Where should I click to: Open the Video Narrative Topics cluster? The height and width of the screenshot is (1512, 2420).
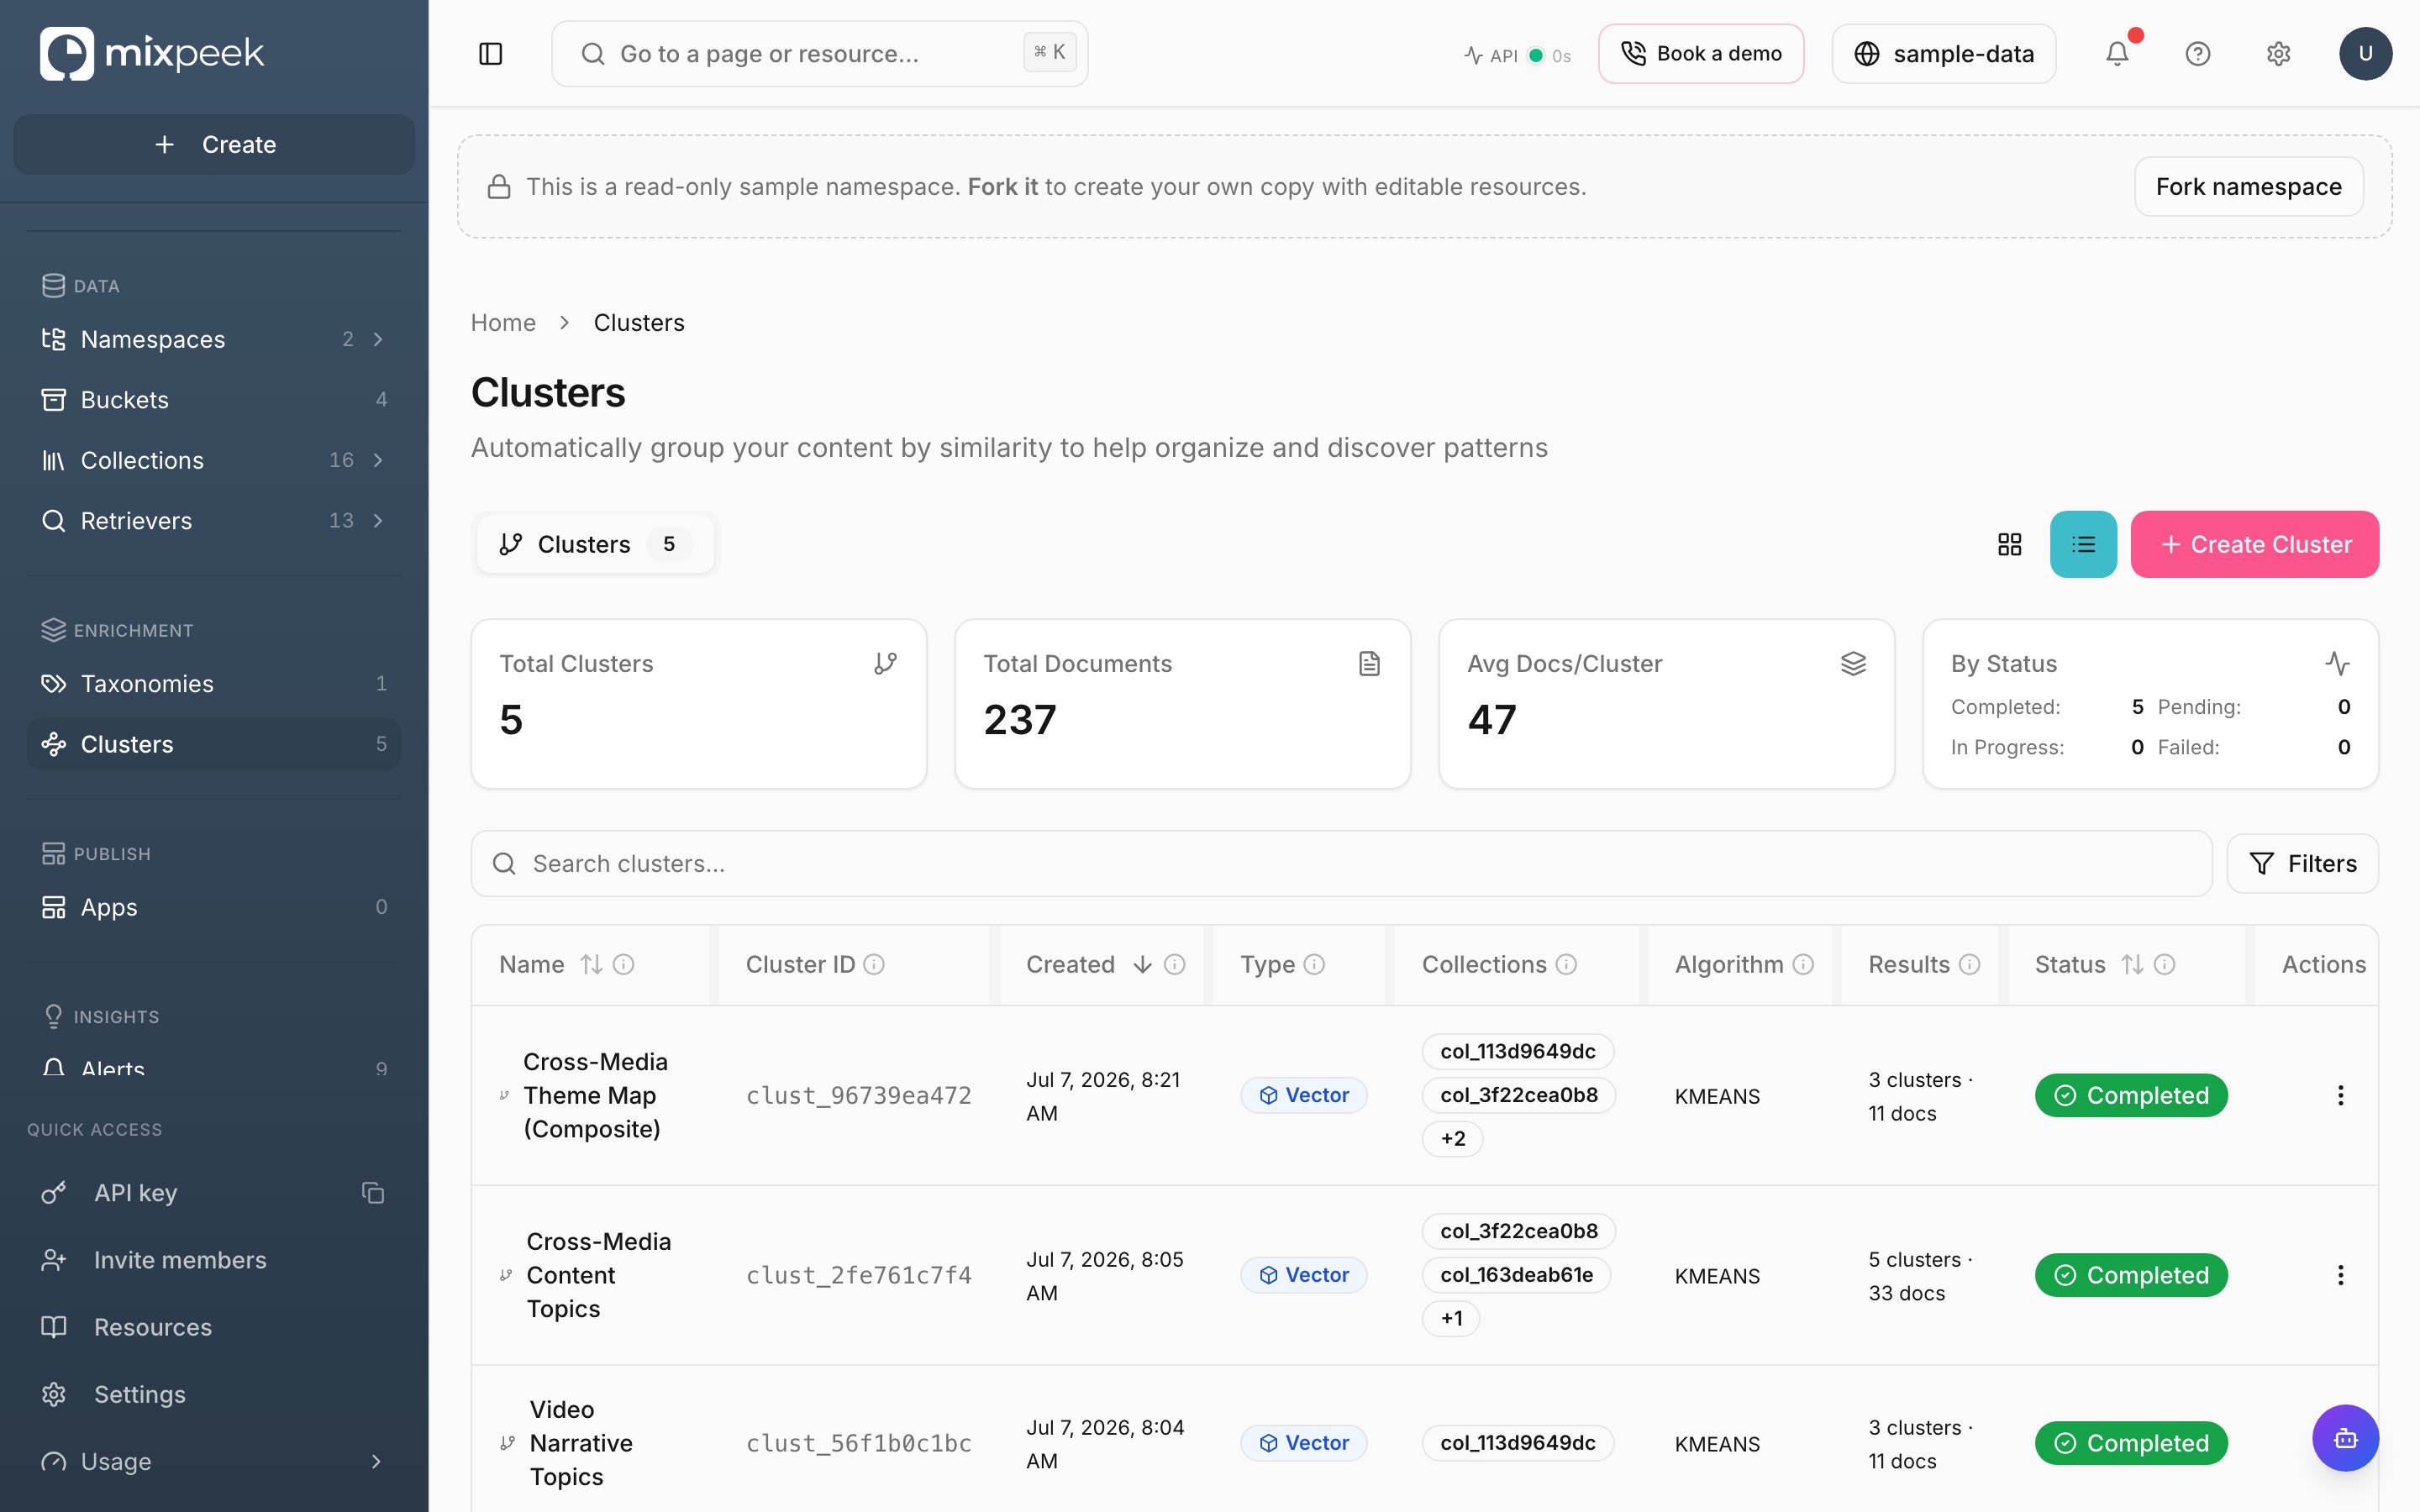pyautogui.click(x=581, y=1443)
